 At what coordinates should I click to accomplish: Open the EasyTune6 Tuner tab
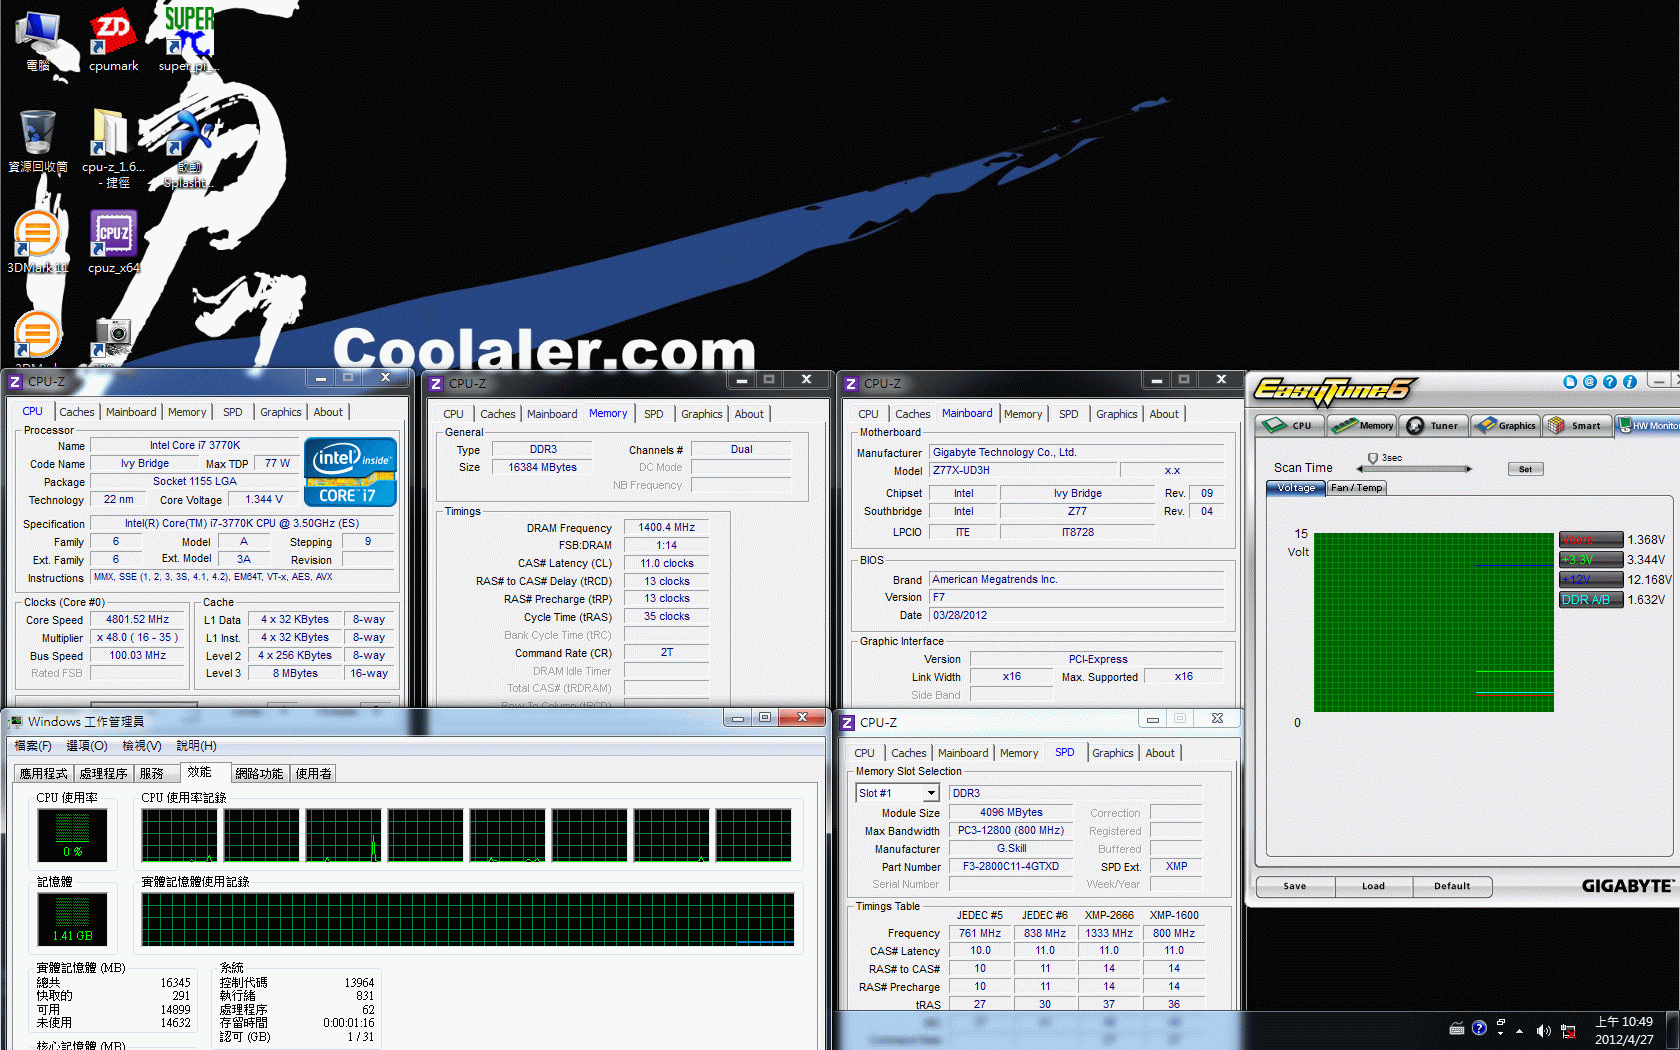coord(1434,425)
